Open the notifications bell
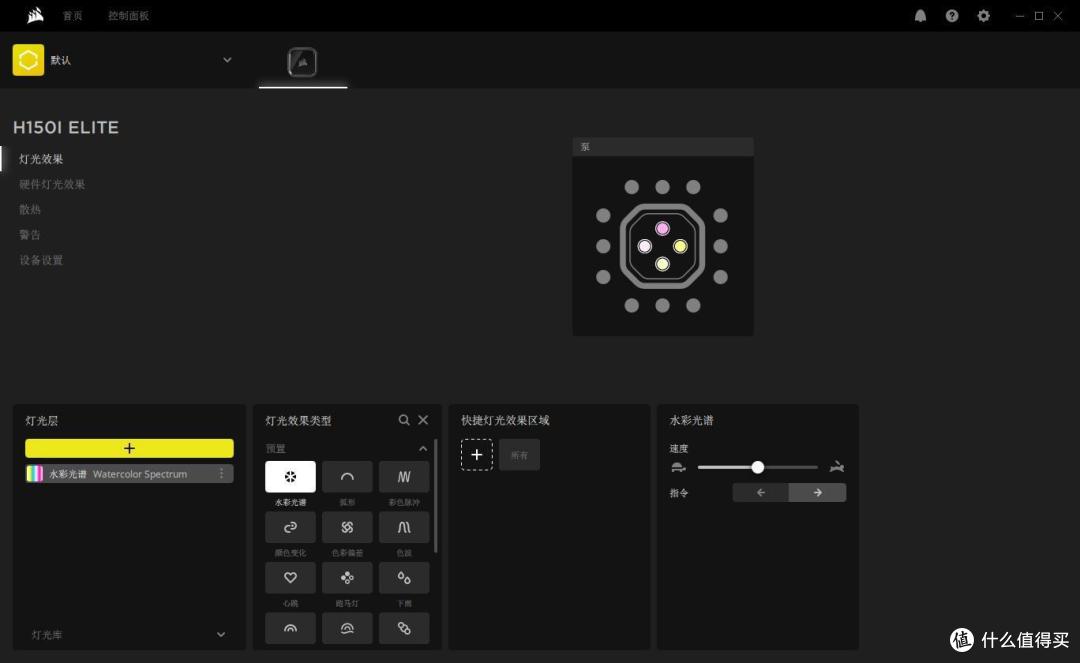This screenshot has width=1080, height=663. coord(920,16)
